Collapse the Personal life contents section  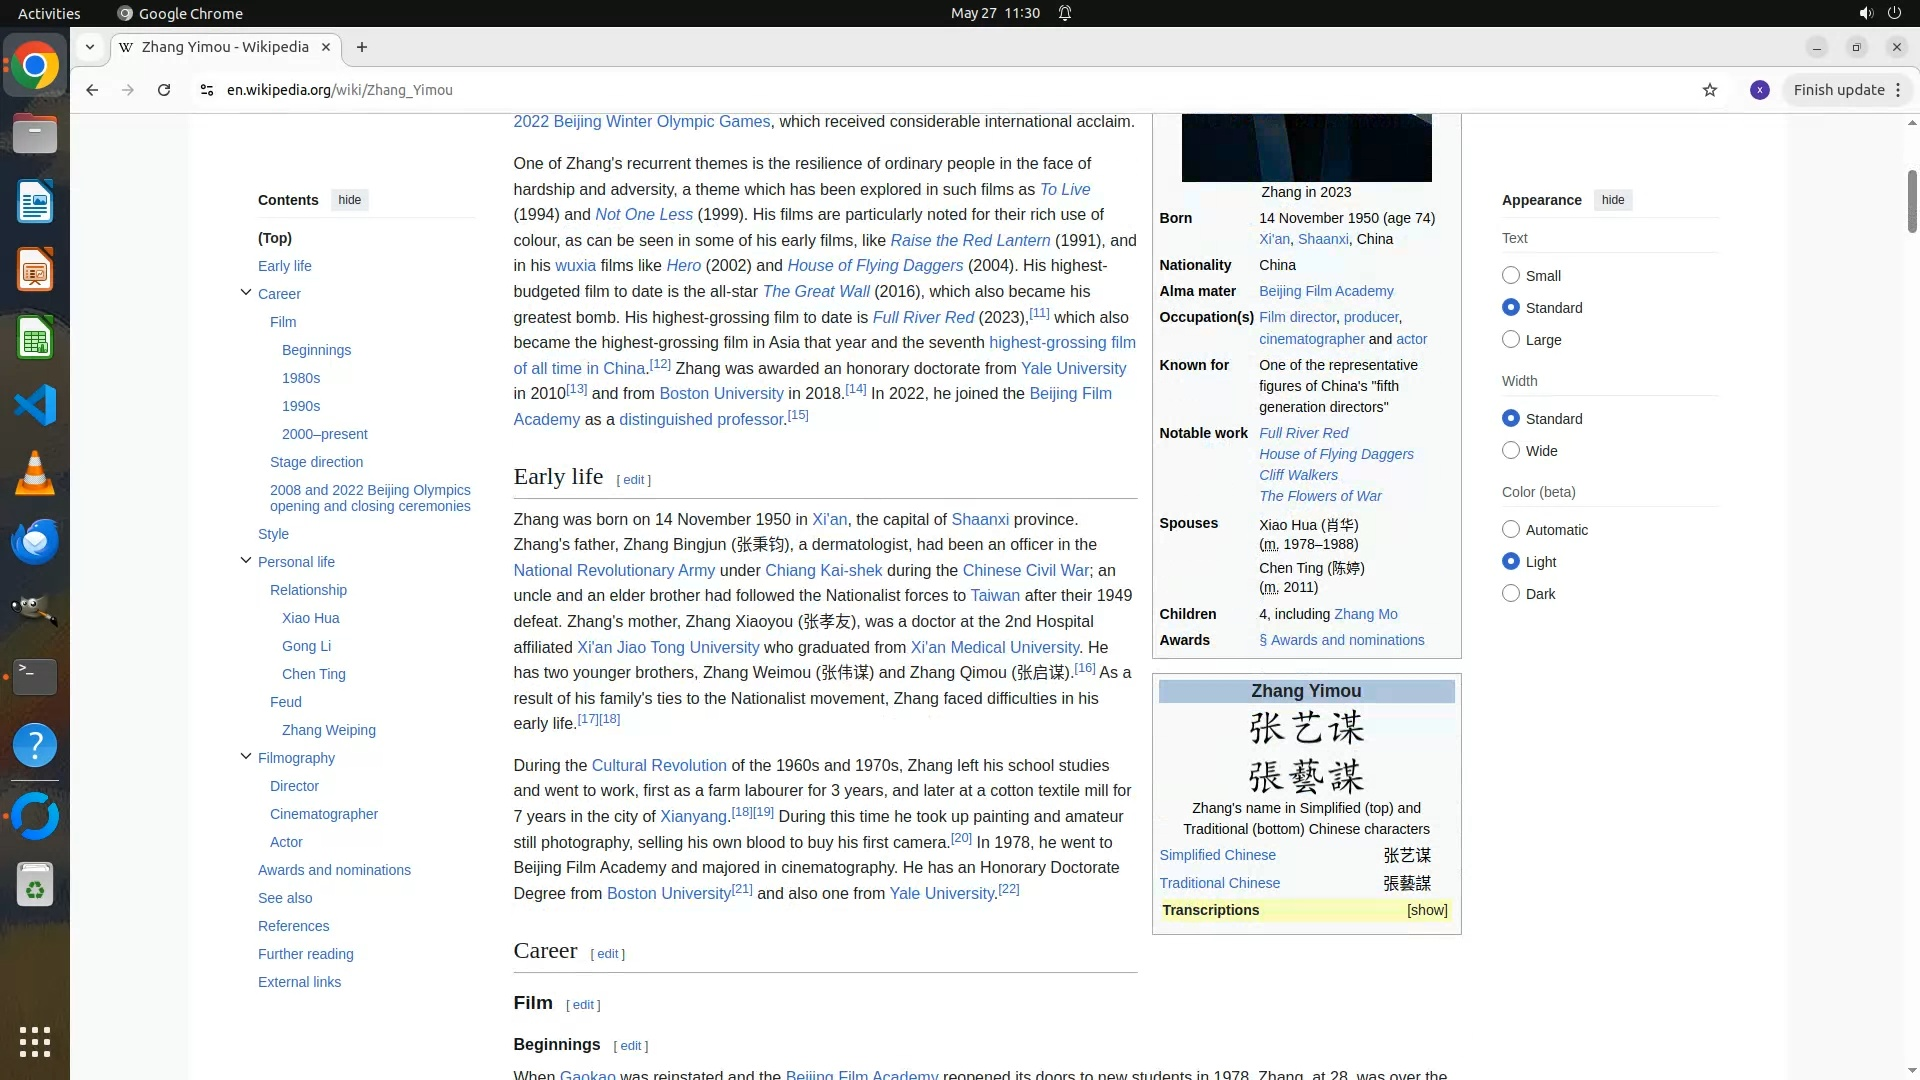tap(246, 561)
